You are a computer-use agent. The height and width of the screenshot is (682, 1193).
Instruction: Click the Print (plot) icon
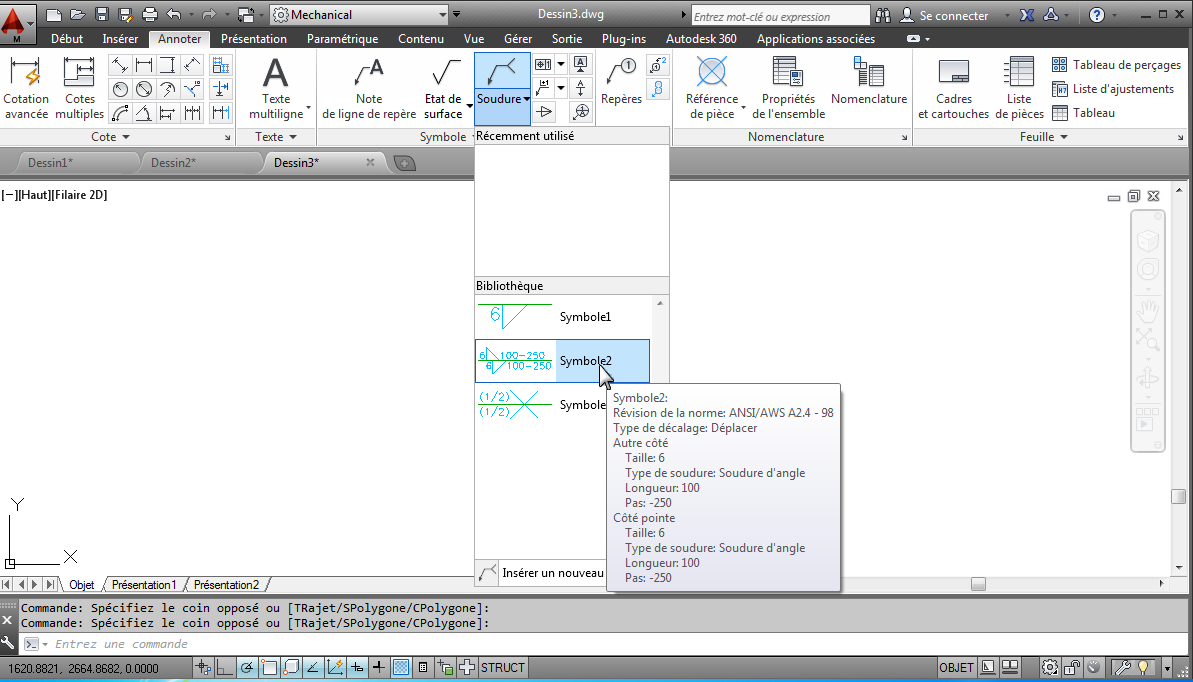click(150, 14)
